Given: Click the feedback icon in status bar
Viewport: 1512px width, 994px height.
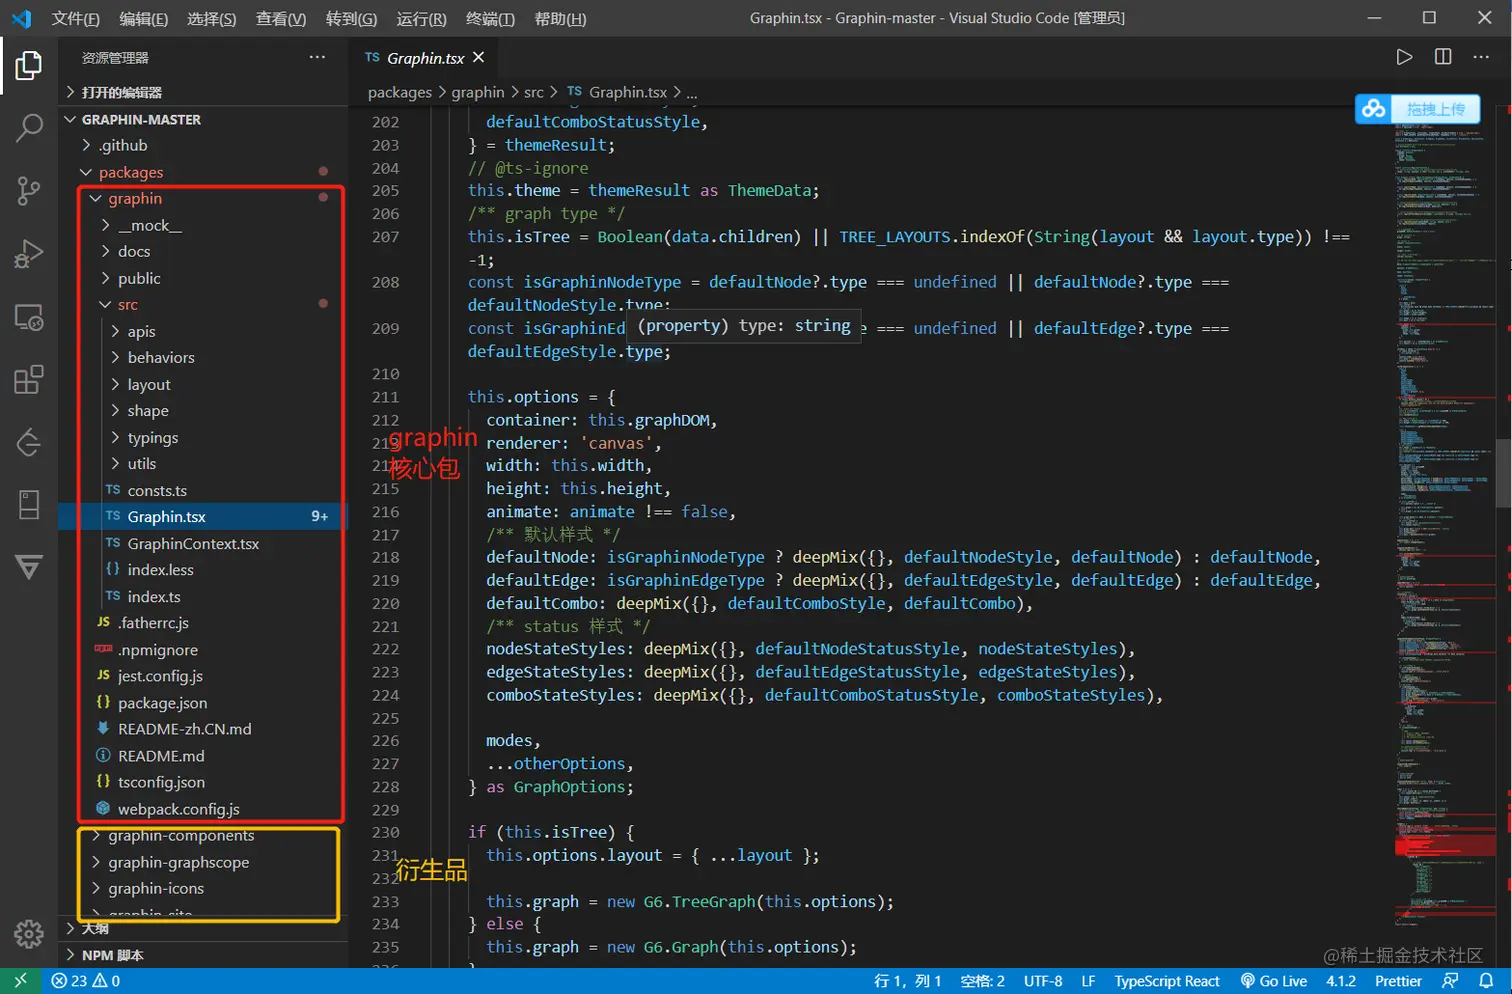Looking at the screenshot, I should click(x=1450, y=981).
